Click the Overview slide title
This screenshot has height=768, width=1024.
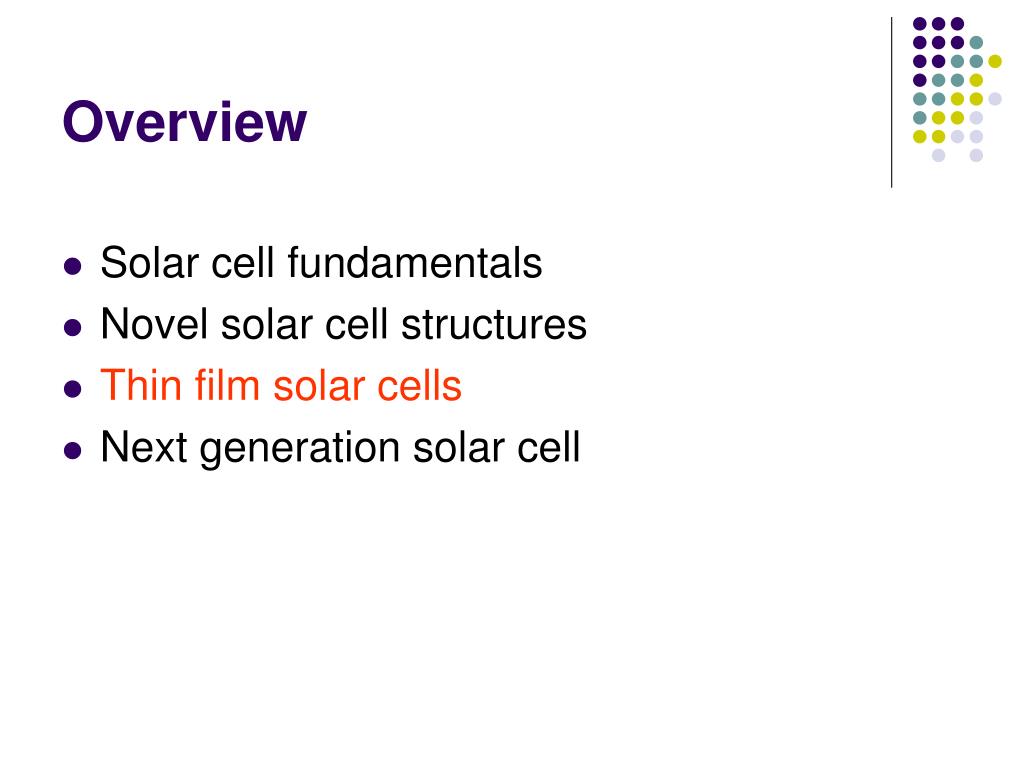pyautogui.click(x=184, y=121)
